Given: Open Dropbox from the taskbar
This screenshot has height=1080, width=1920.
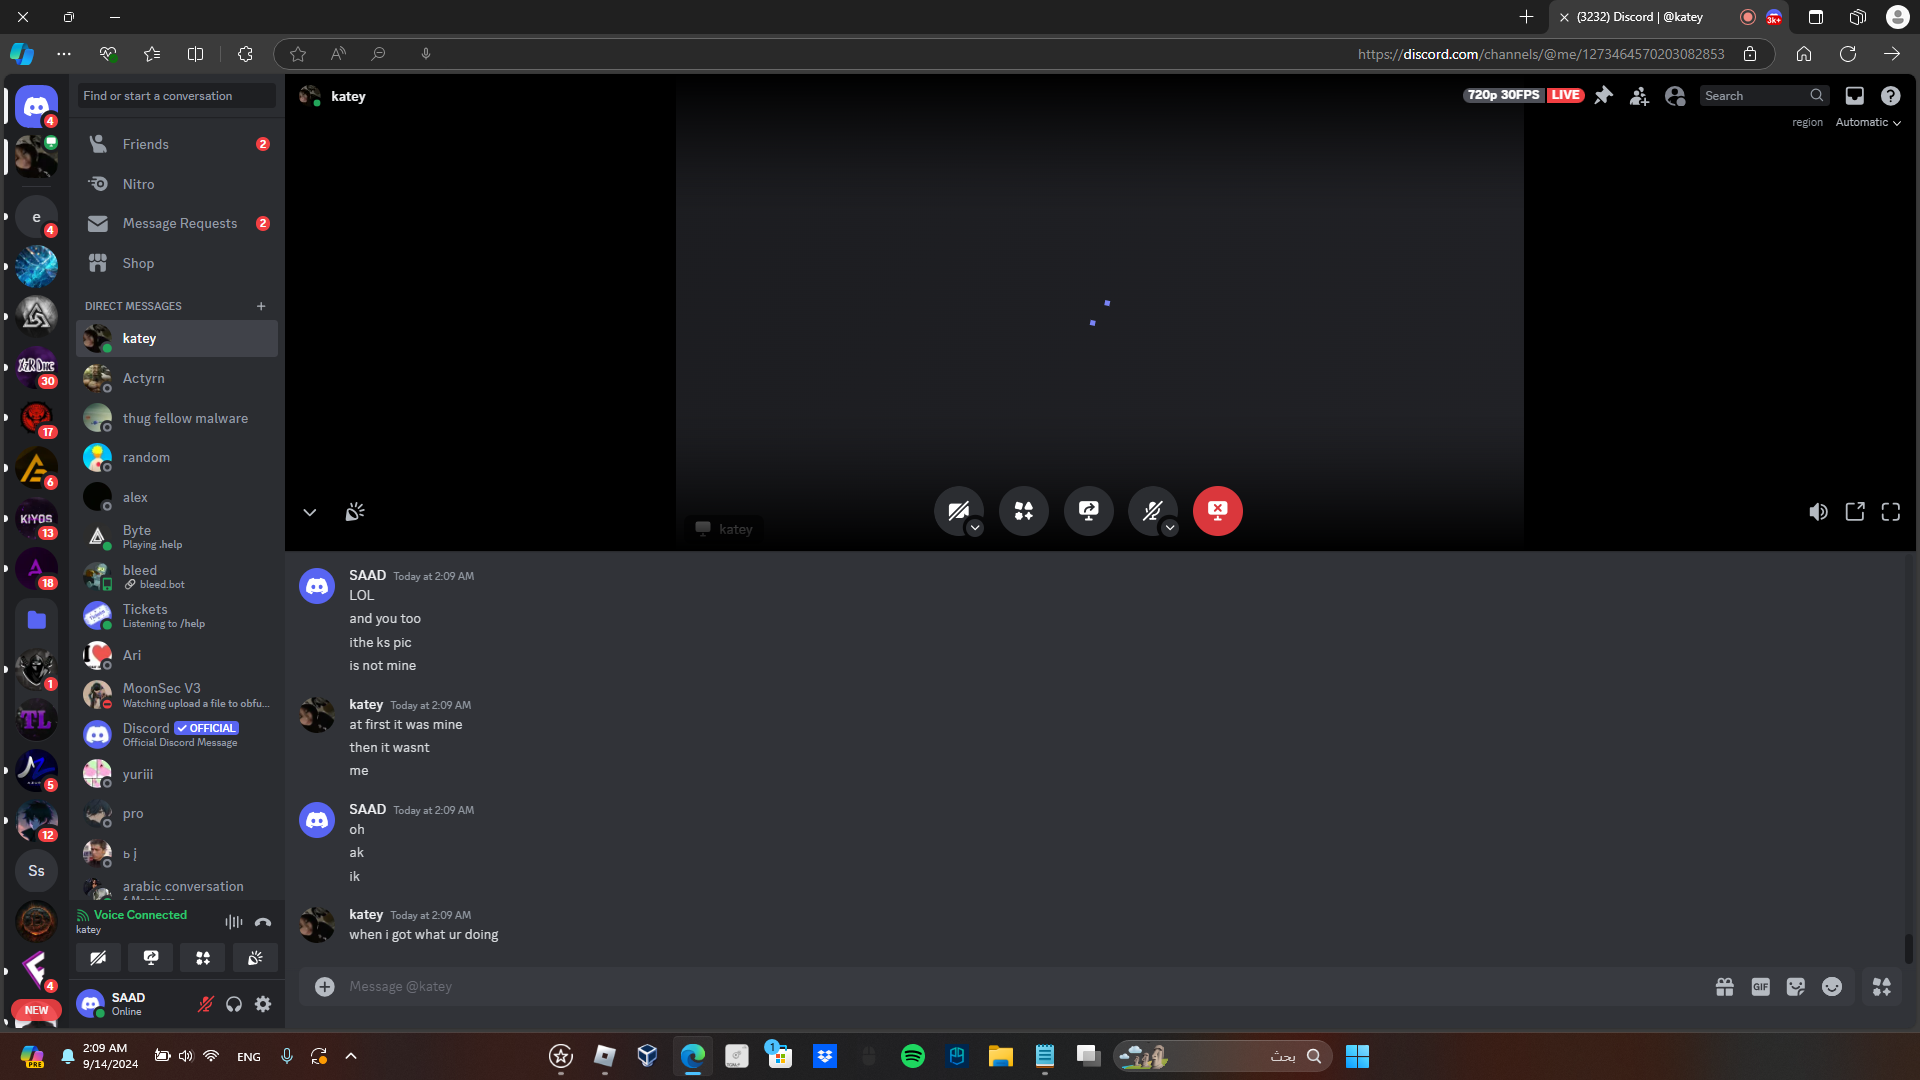Looking at the screenshot, I should [x=825, y=1056].
